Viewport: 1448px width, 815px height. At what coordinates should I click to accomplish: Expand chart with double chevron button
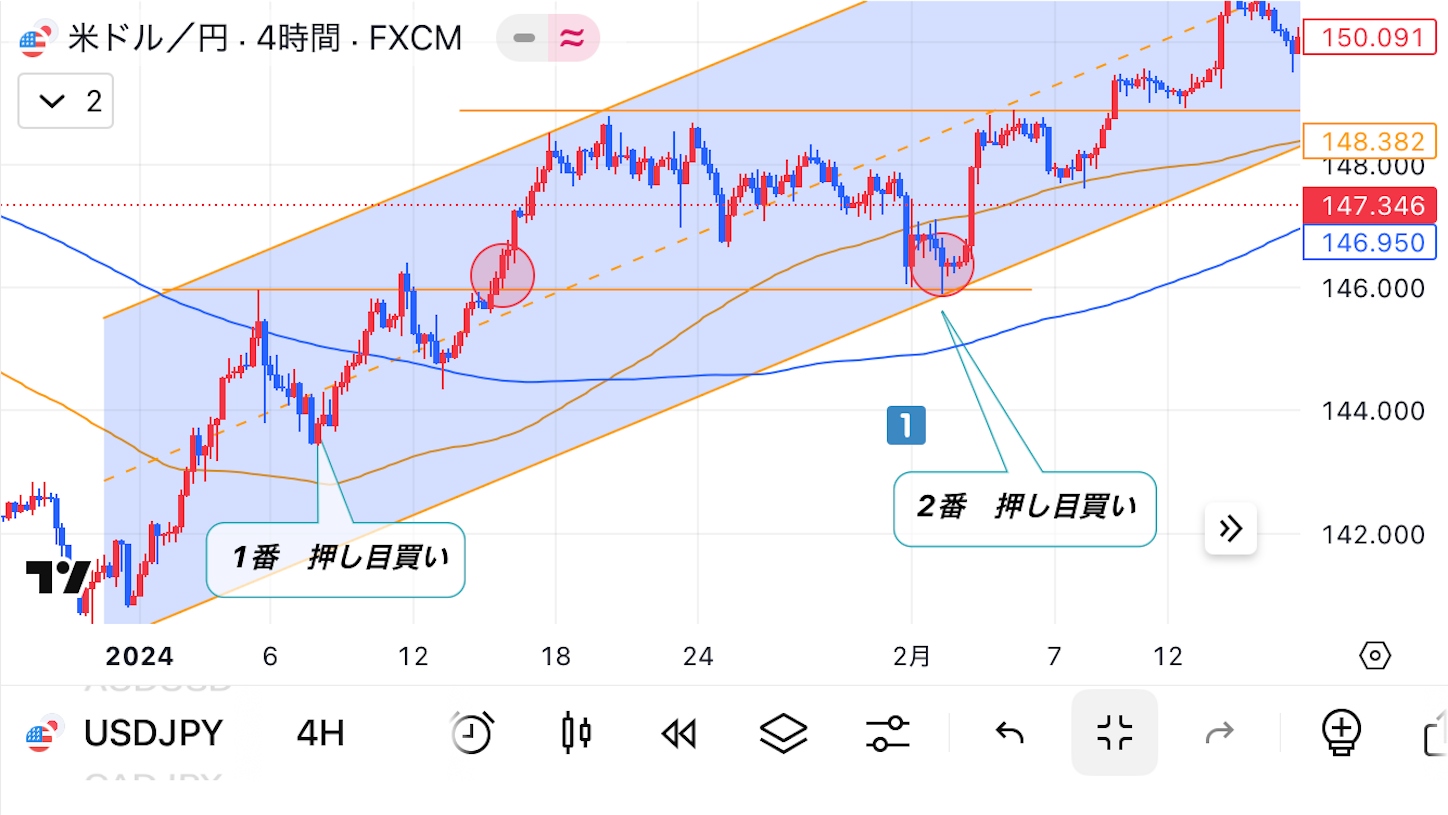pyautogui.click(x=1231, y=528)
